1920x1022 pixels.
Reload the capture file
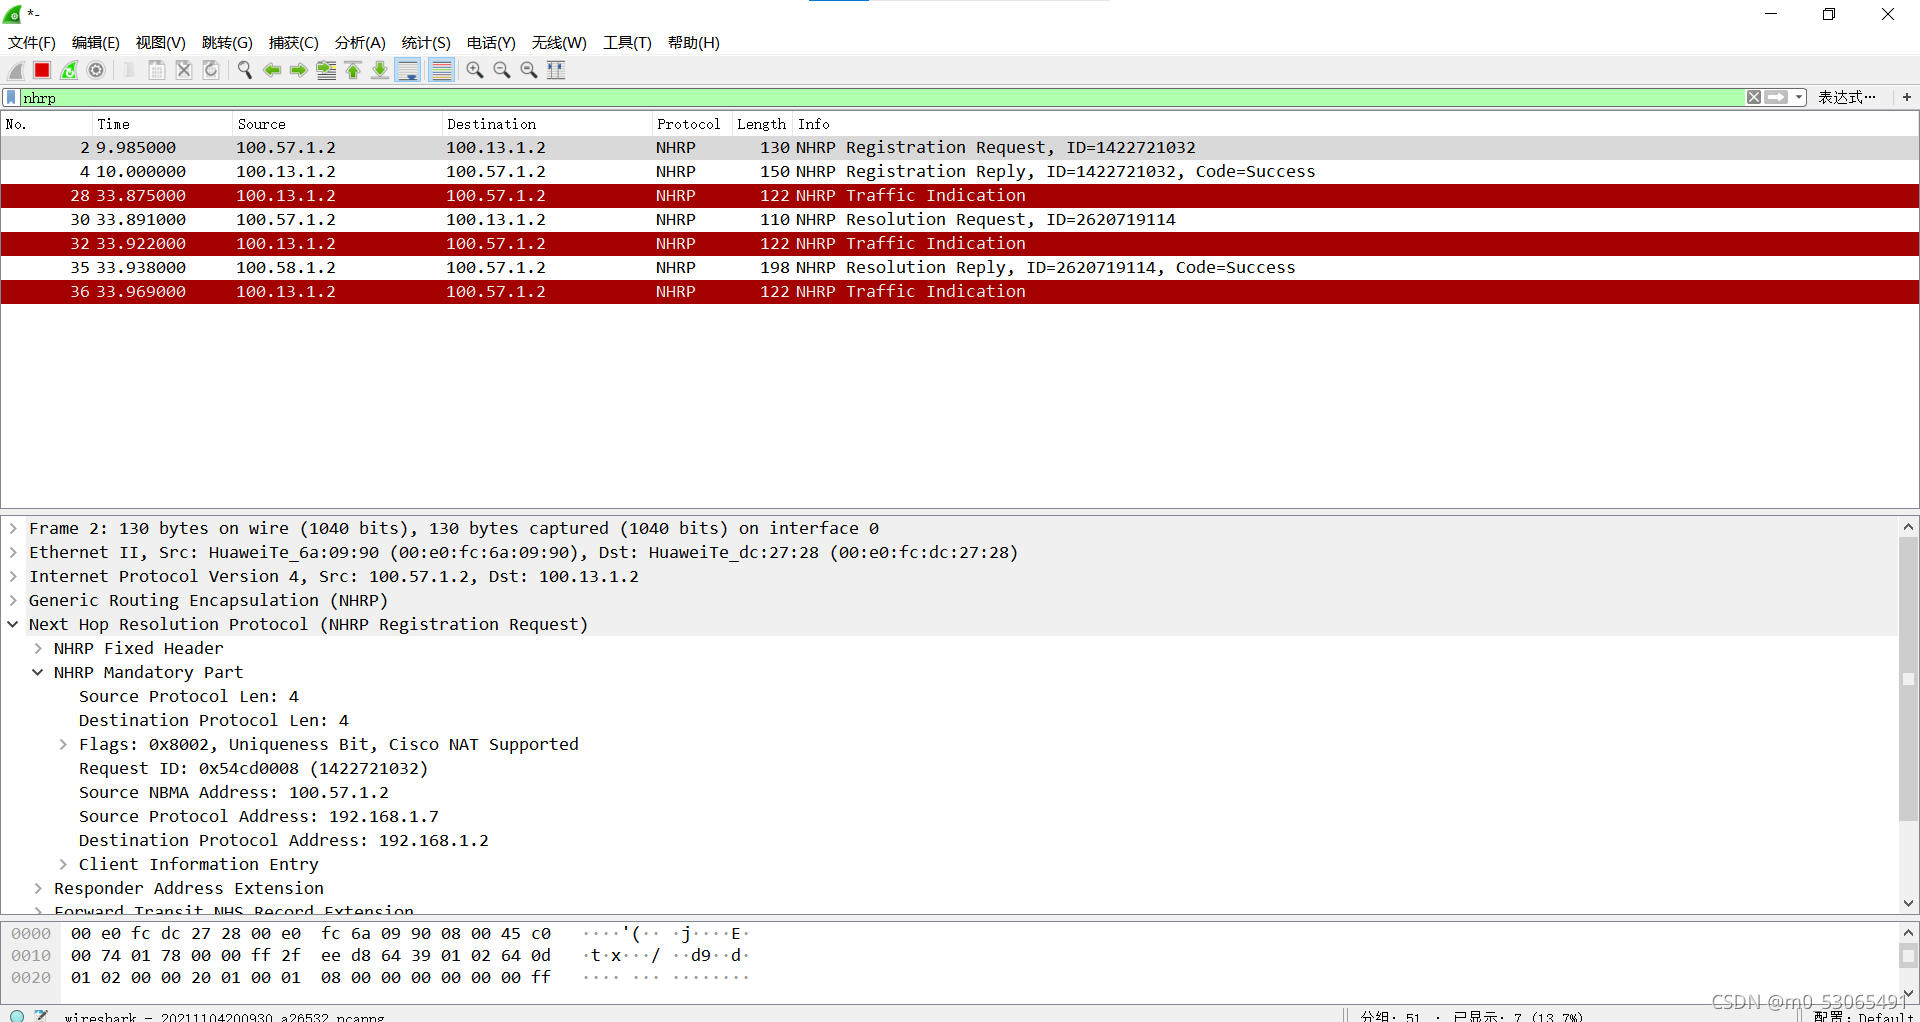211,70
